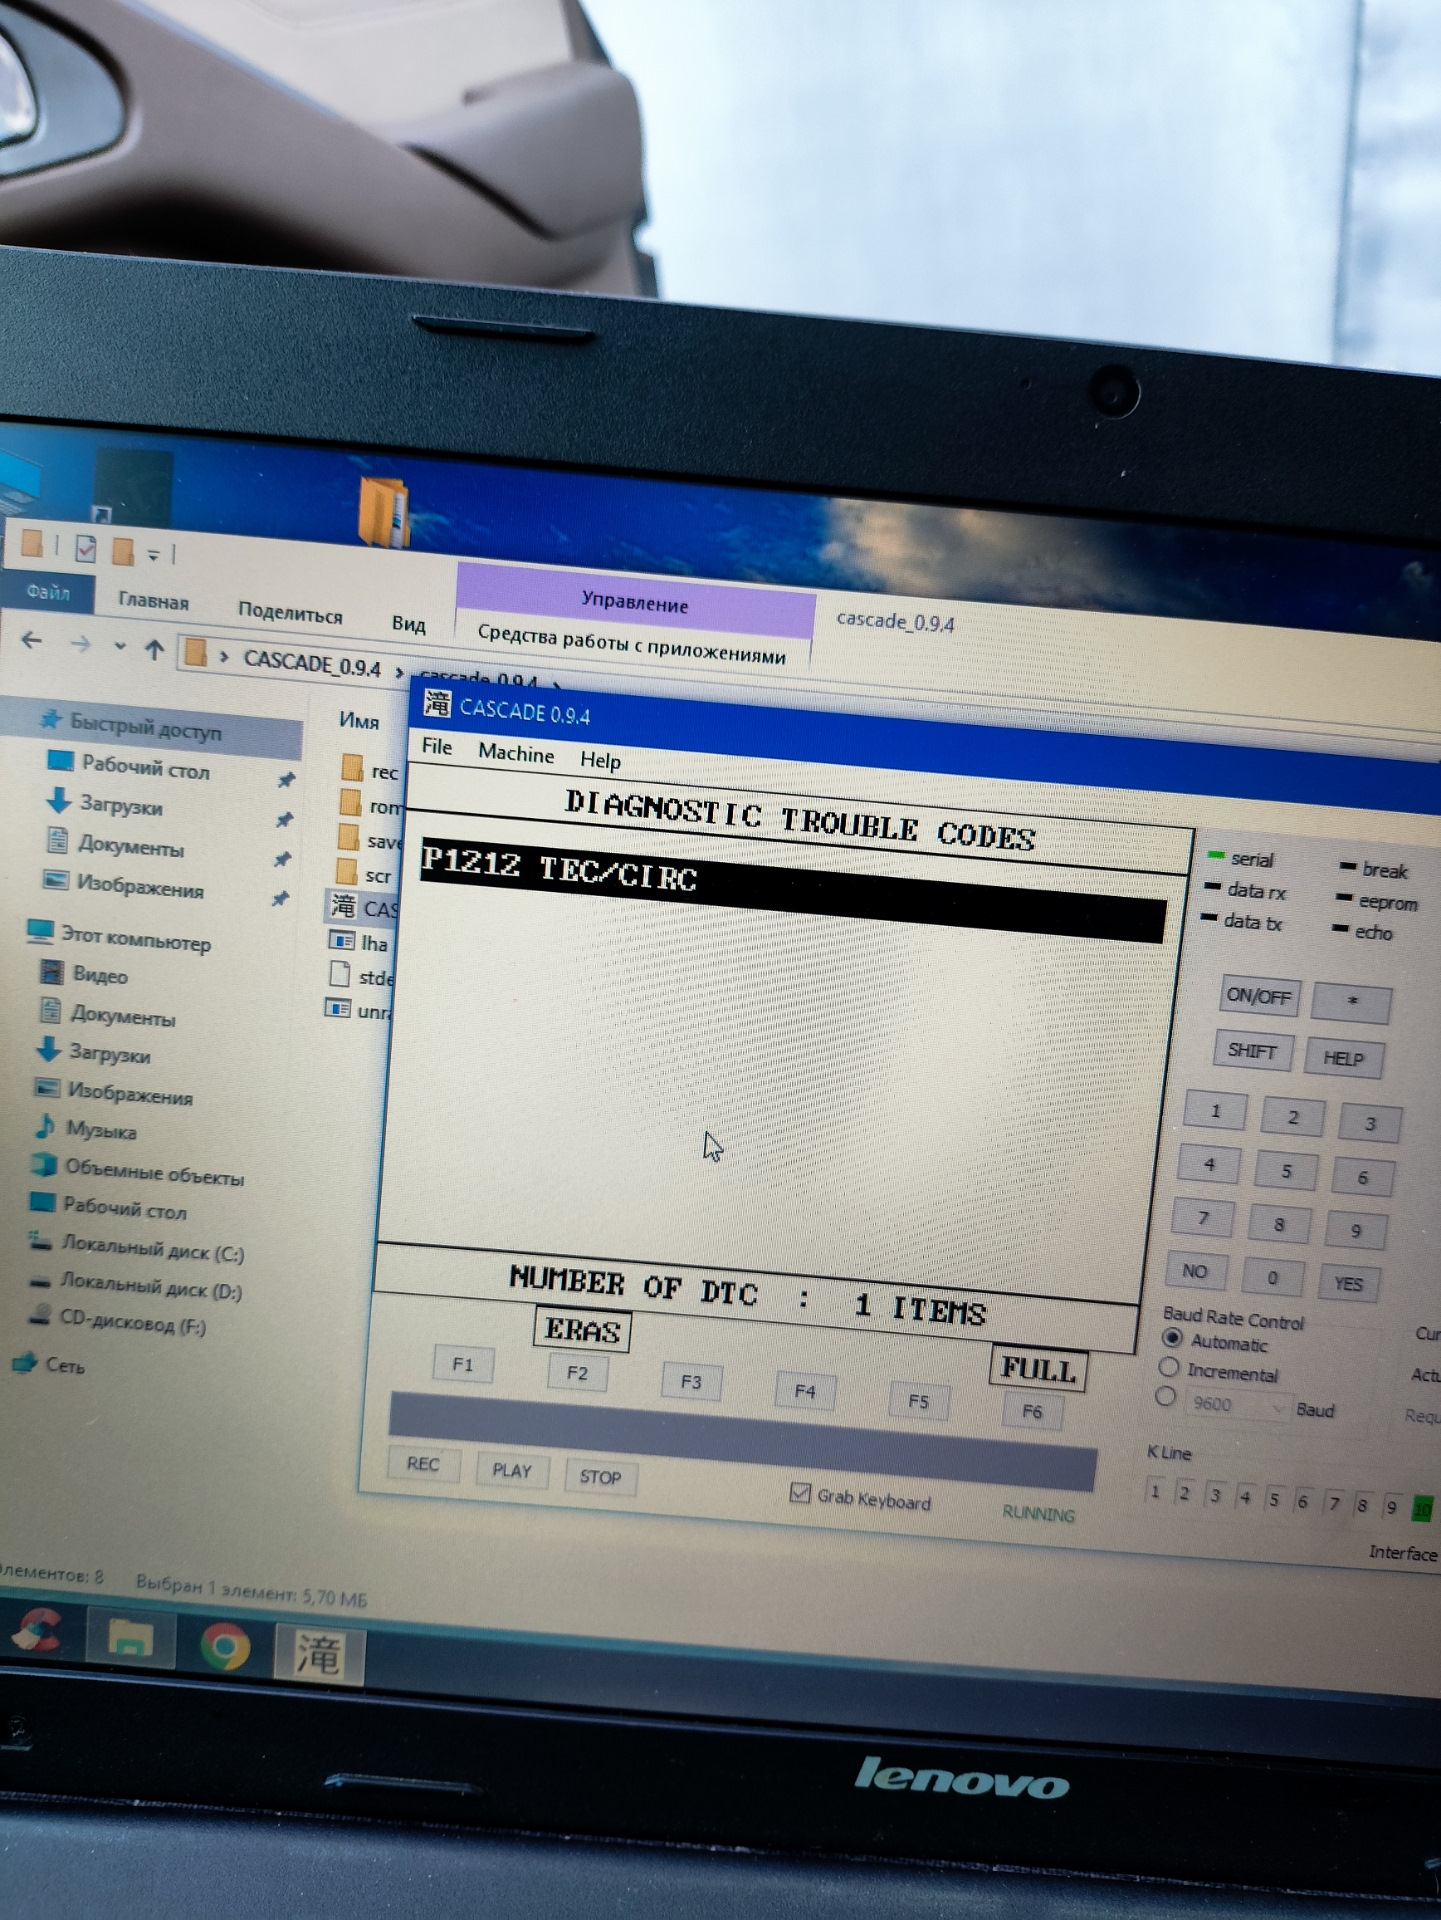Go up one folder level in Explorer
The image size is (1441, 1920).
(154, 650)
